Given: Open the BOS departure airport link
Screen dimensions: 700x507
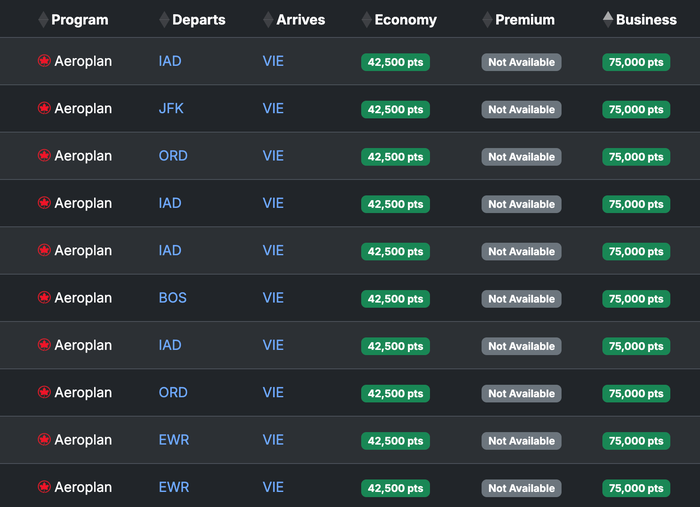Looking at the screenshot, I should pyautogui.click(x=173, y=298).
